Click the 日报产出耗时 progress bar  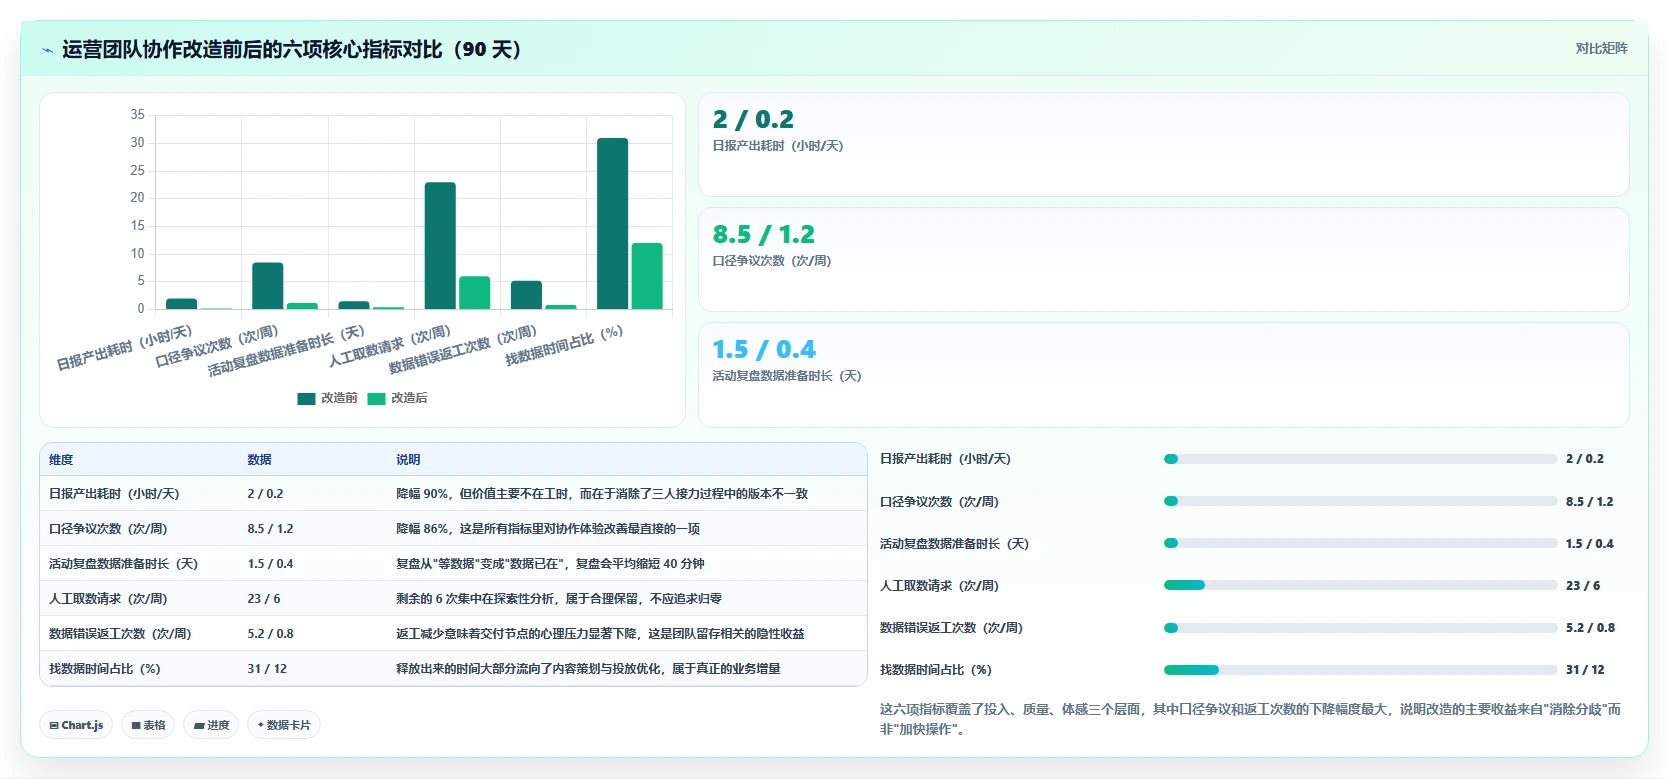[x=1360, y=459]
